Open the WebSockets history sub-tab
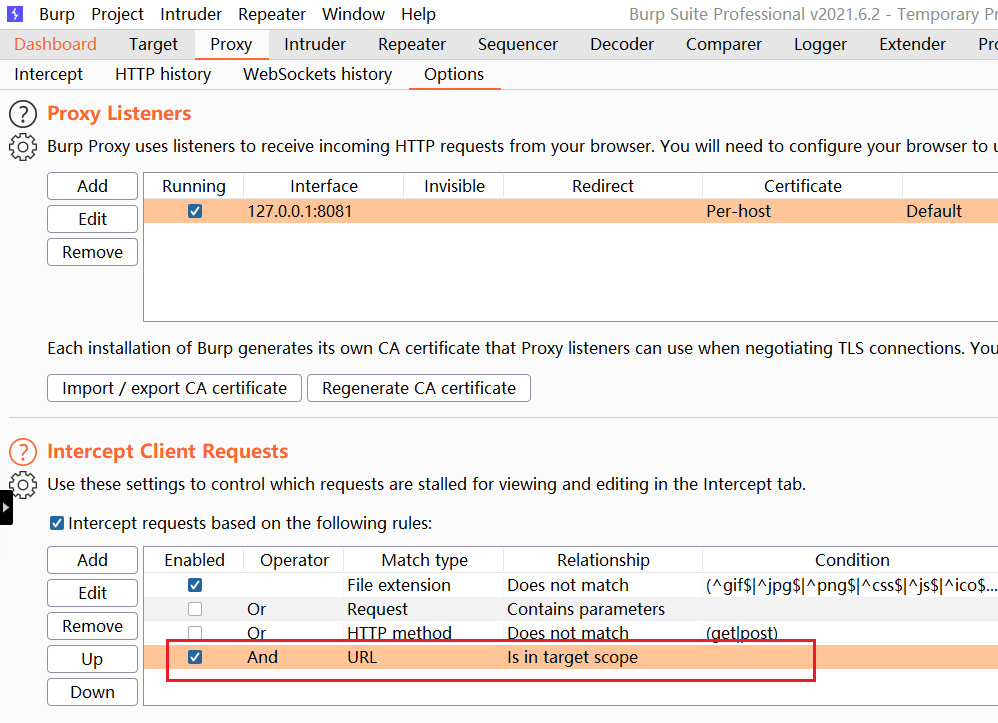Screen dimensions: 998x723 pos(318,74)
